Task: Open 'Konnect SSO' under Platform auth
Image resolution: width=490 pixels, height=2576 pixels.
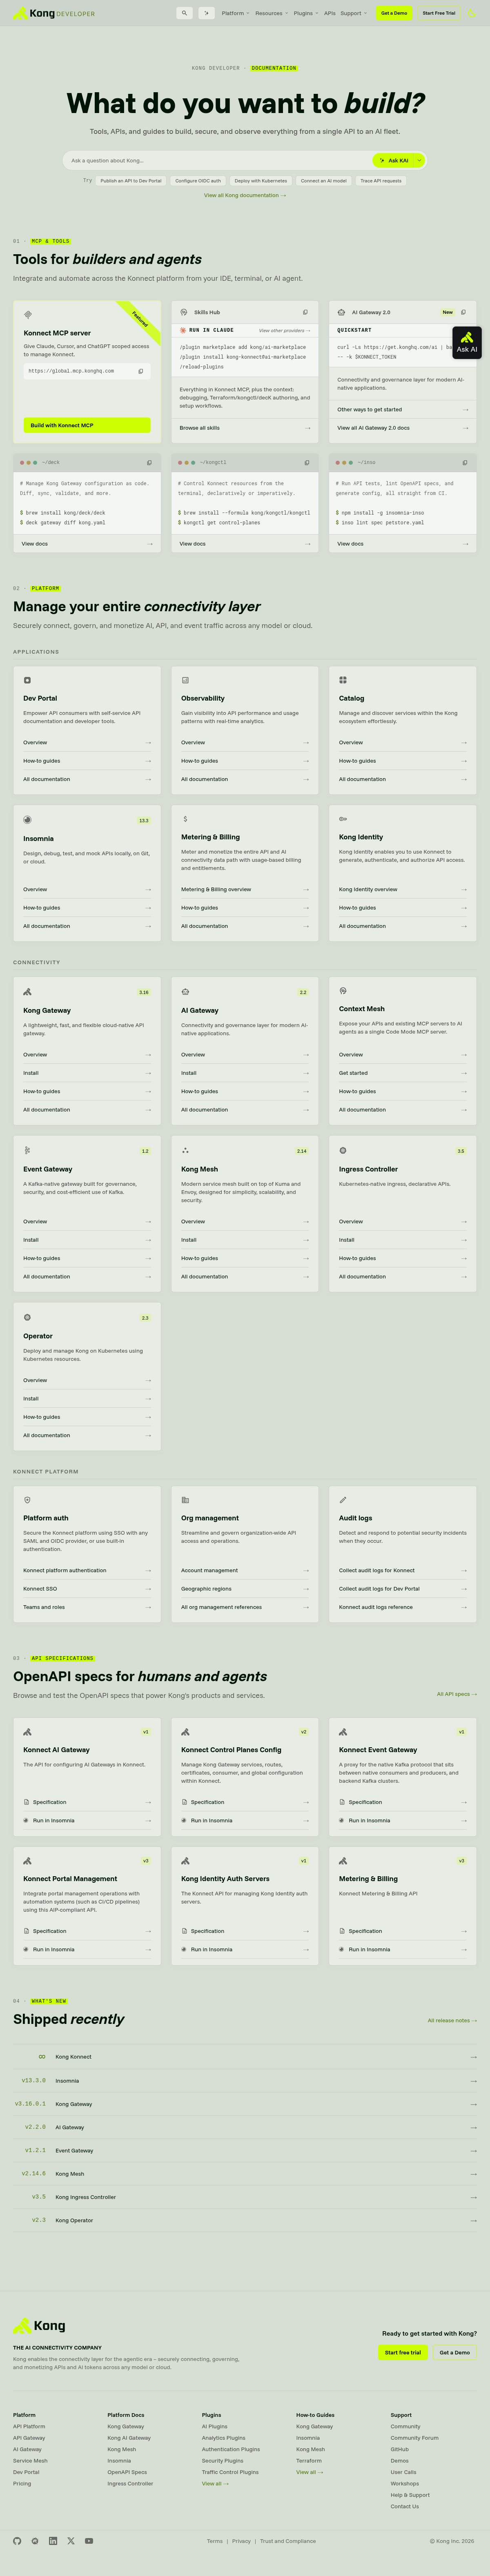Action: (x=87, y=1589)
